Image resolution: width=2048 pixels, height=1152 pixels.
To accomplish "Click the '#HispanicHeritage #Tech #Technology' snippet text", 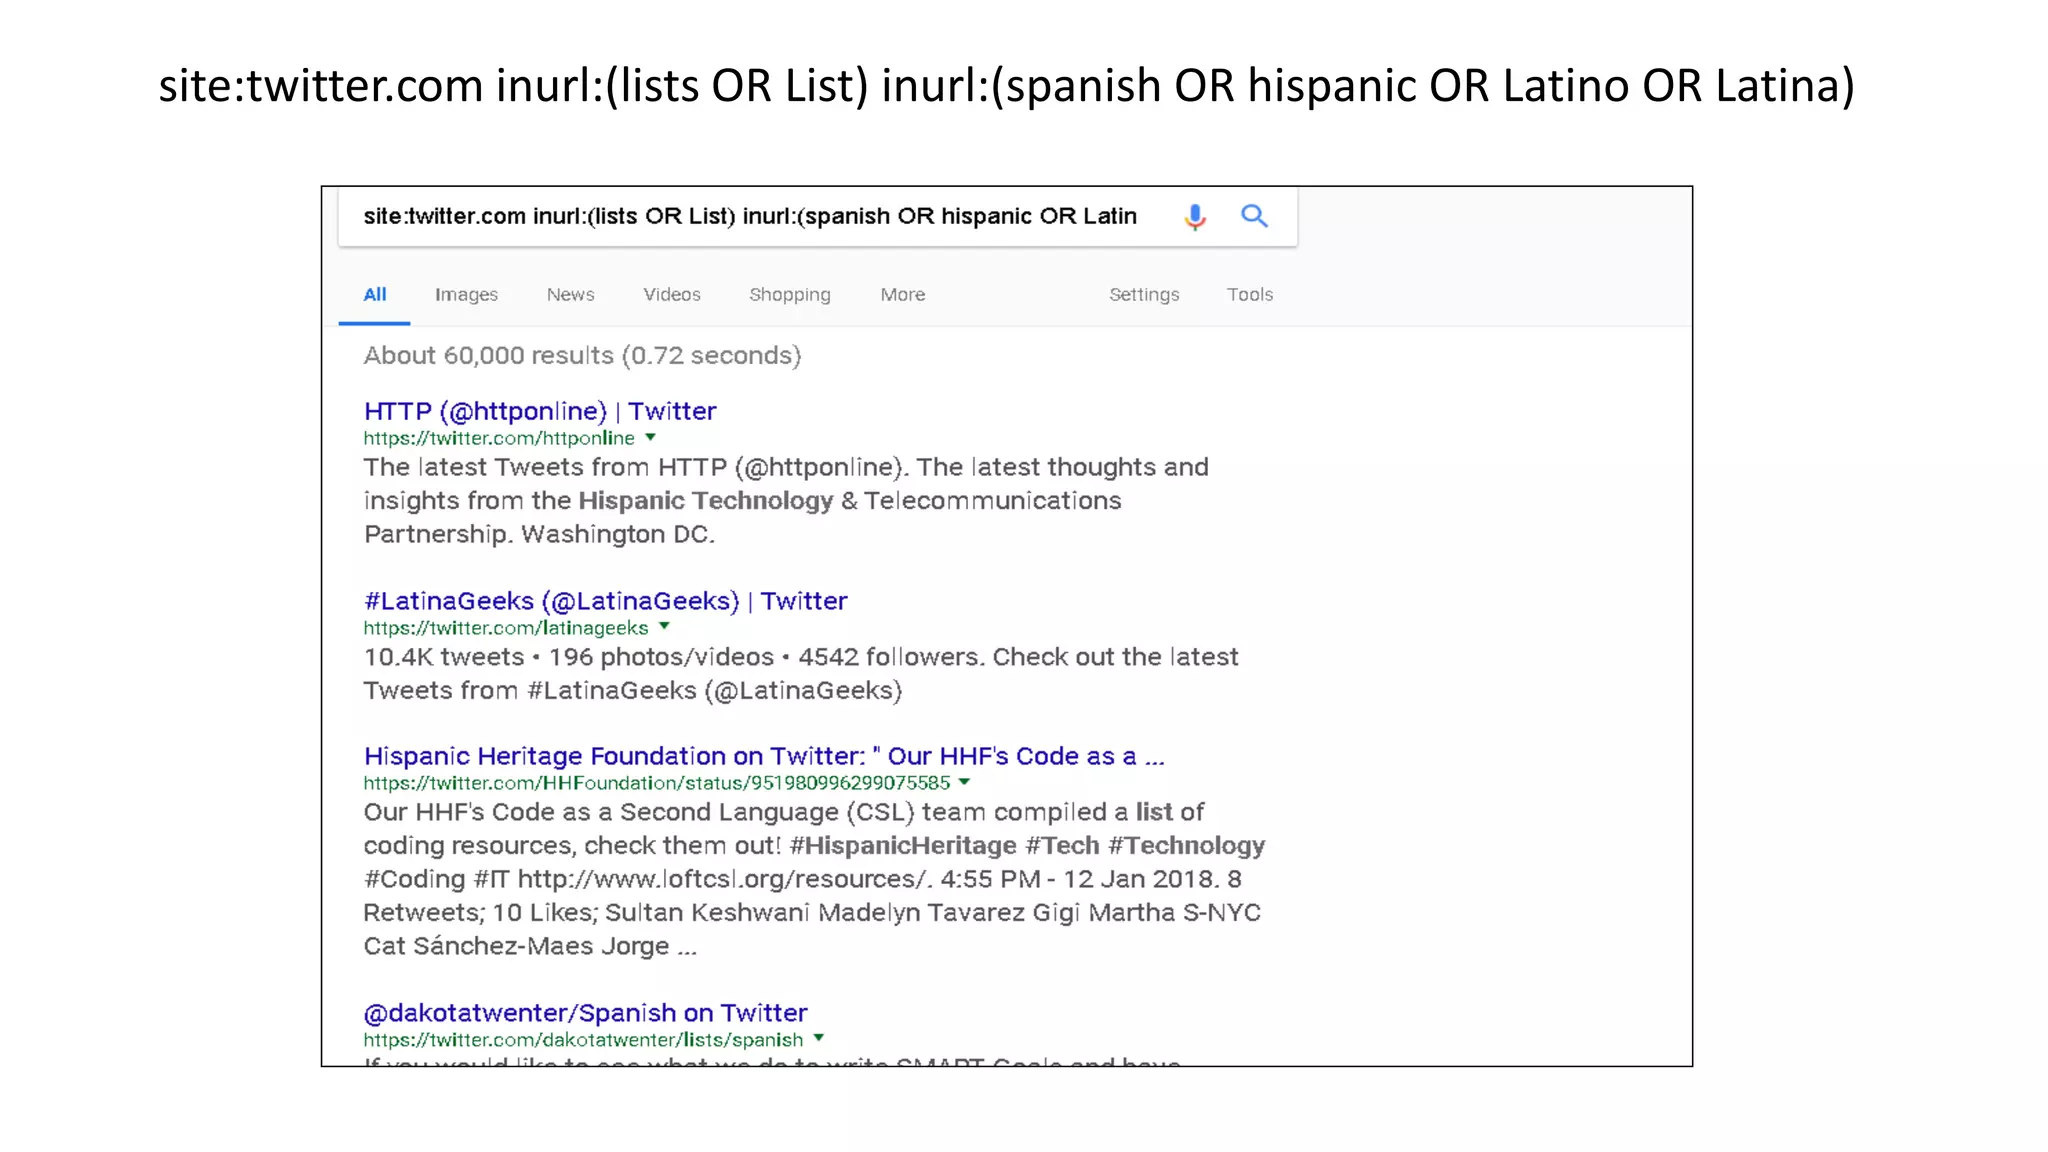I will [x=1027, y=846].
